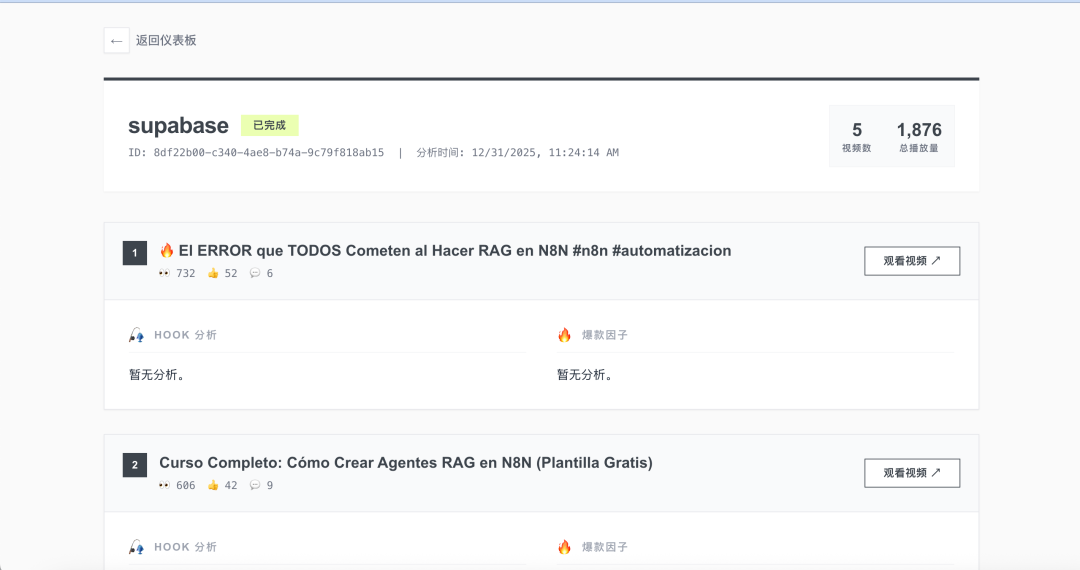Click the 爆款因子 heading in video 1

[605, 335]
